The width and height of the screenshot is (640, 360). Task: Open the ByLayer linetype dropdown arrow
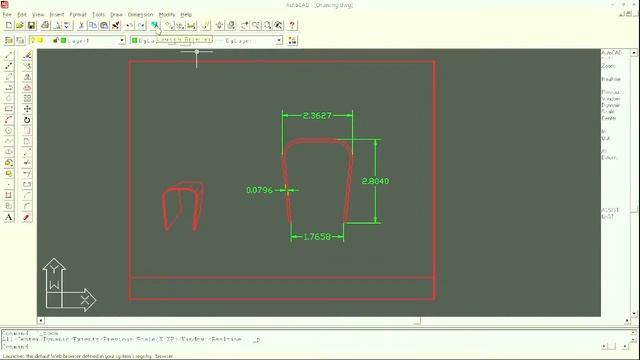[279, 40]
